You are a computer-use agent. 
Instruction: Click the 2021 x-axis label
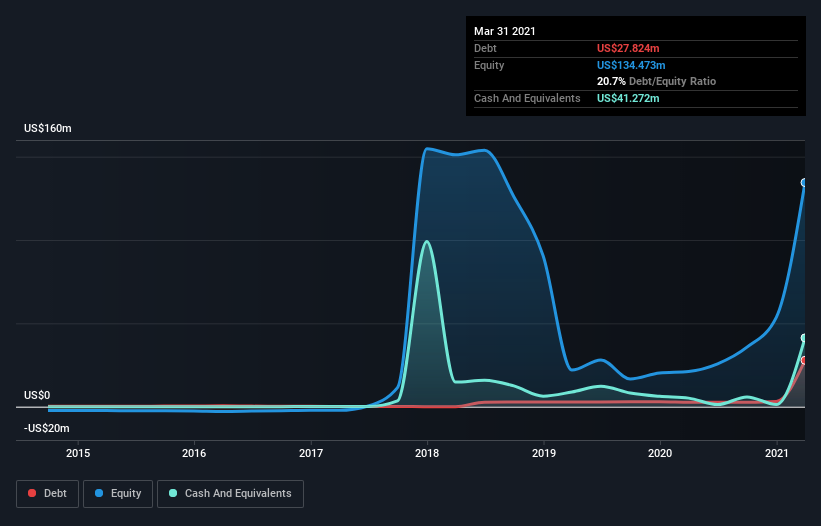coord(776,453)
